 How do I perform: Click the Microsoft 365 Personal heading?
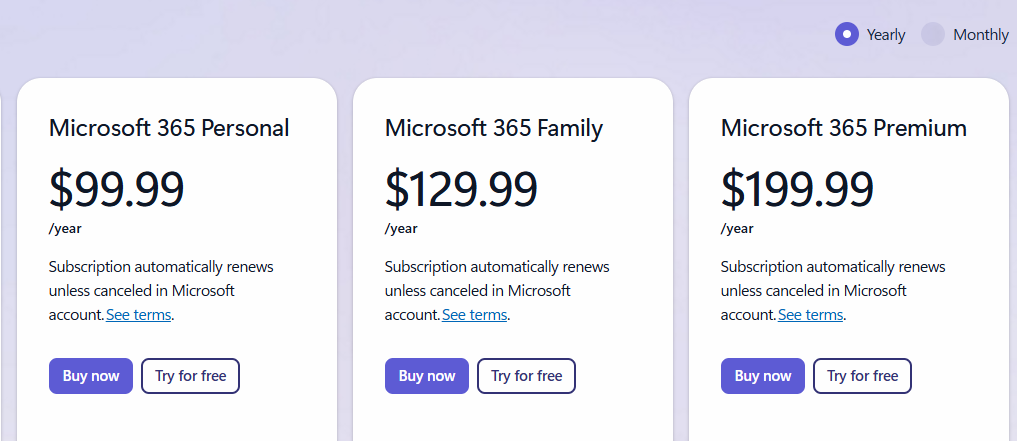pos(169,128)
